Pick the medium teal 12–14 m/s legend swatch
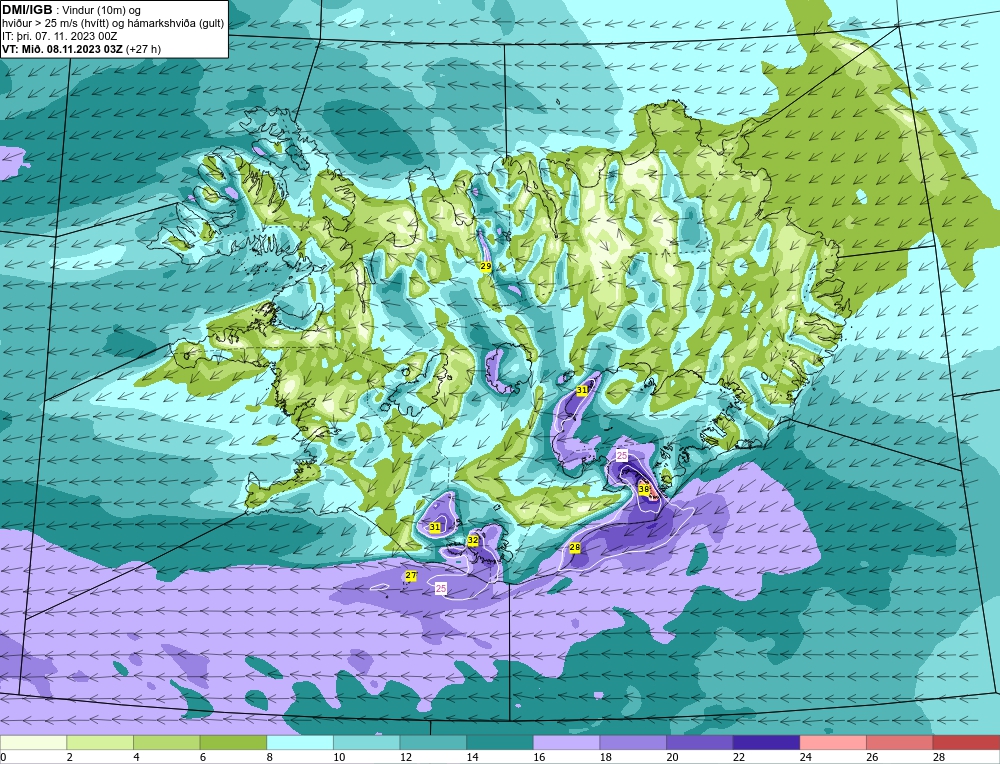The width and height of the screenshot is (1000, 764). click(x=433, y=742)
